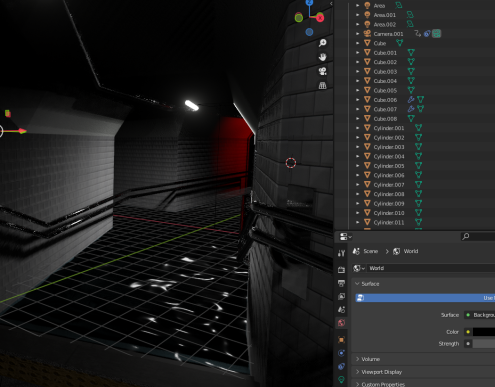Switch to orthographic view using the grid icon
This screenshot has width=495, height=387.
(x=322, y=85)
